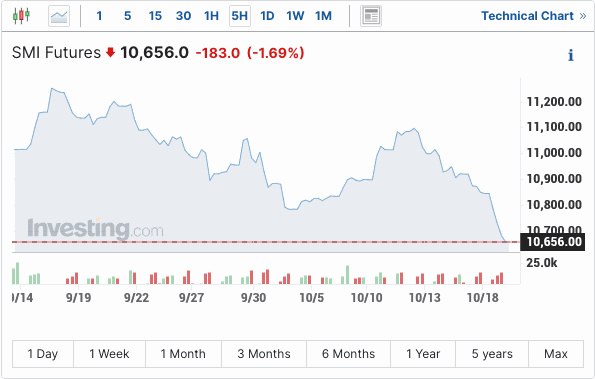Viewport: 595px width, 379px height.
Task: Click the 25.0k volume label
Action: click(x=541, y=263)
